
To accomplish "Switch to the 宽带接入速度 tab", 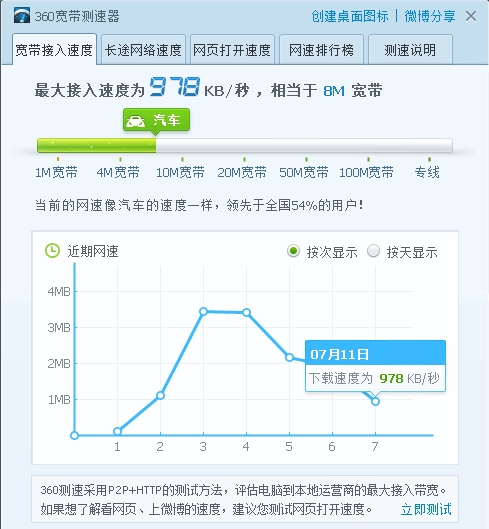I will pos(54,50).
